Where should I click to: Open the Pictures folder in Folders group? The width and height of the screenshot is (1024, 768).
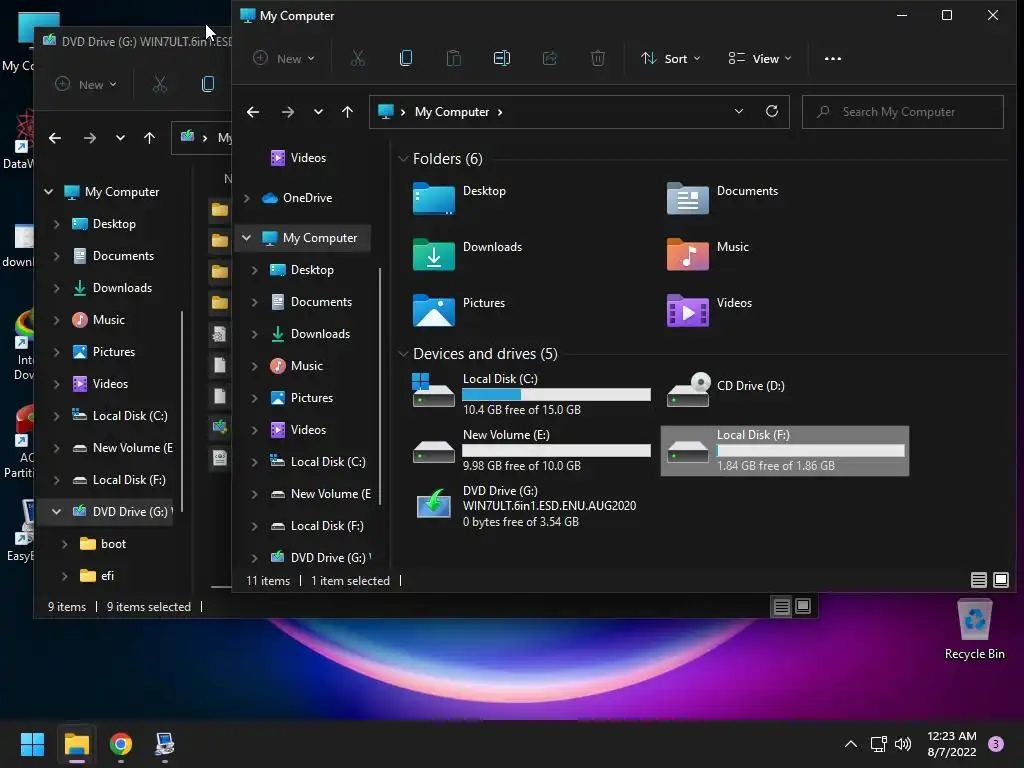[459, 310]
